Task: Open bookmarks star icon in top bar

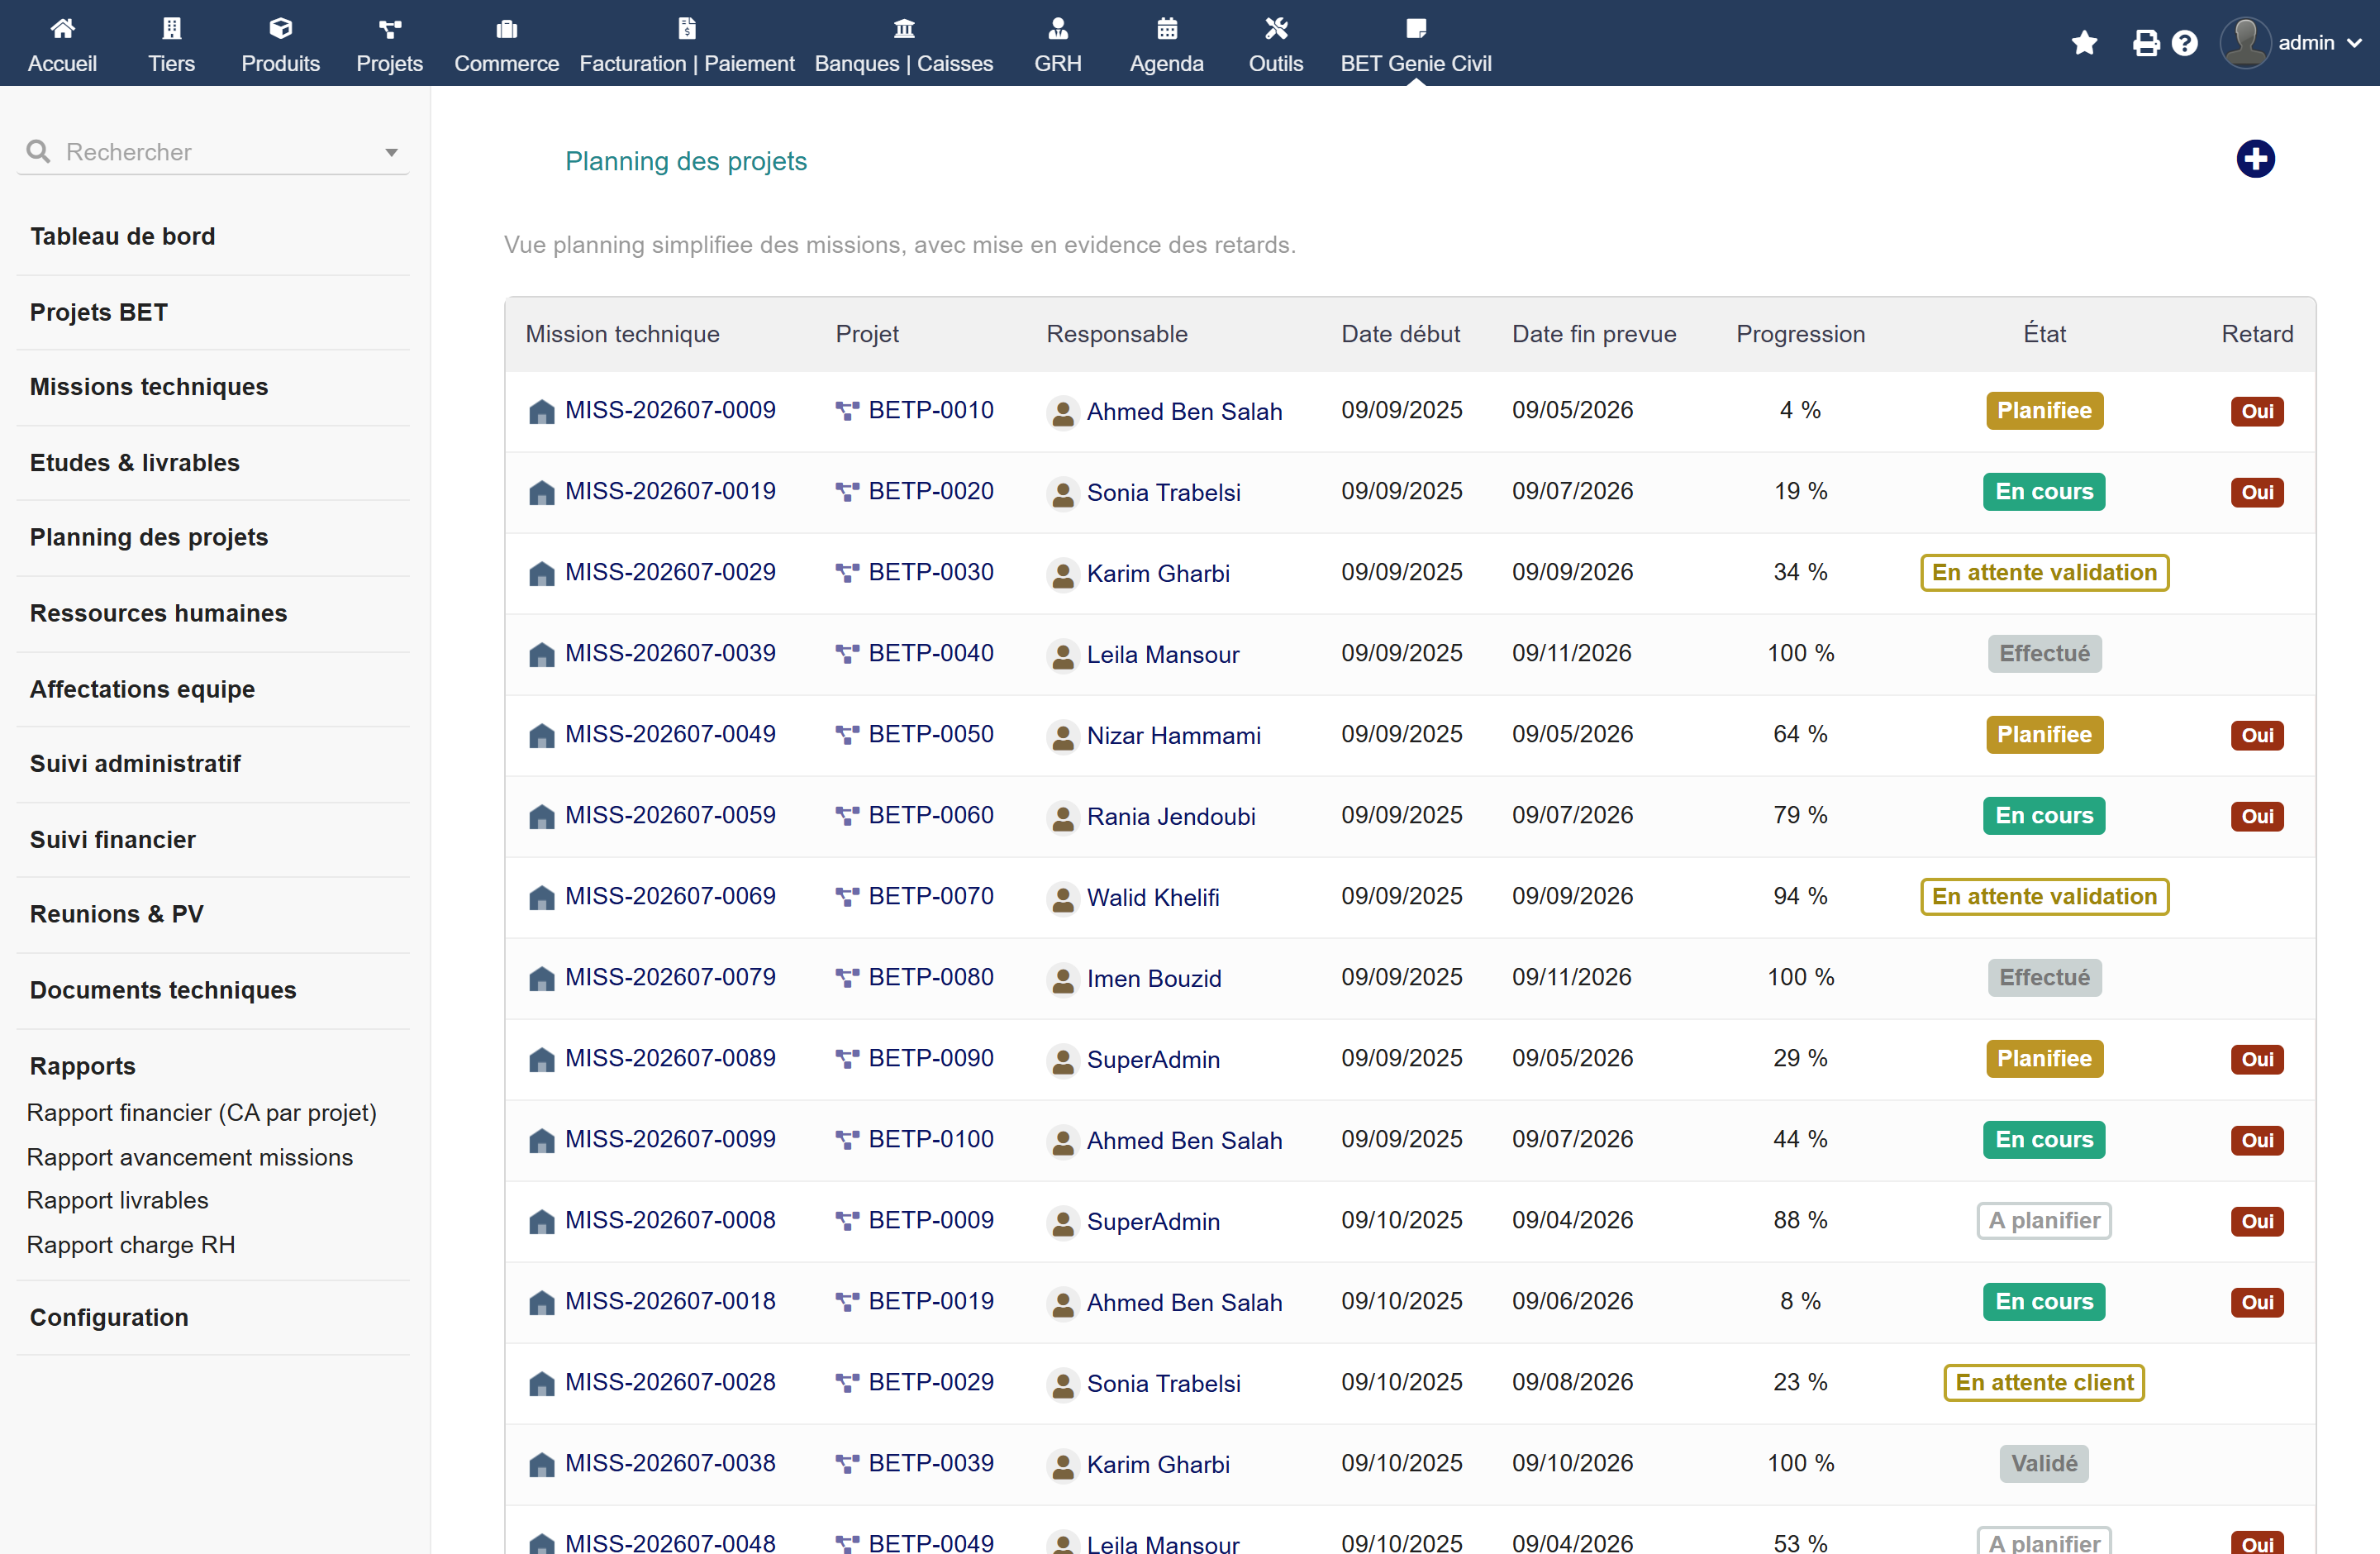Action: pos(2084,43)
